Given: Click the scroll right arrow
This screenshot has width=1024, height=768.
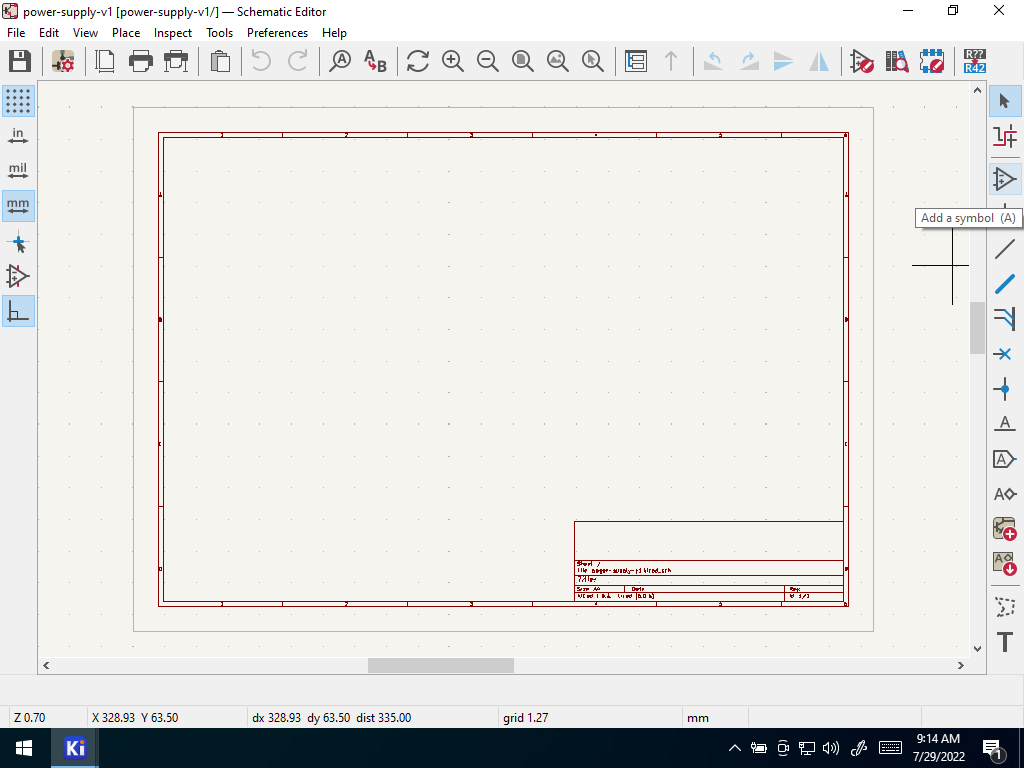Looking at the screenshot, I should pyautogui.click(x=961, y=665).
